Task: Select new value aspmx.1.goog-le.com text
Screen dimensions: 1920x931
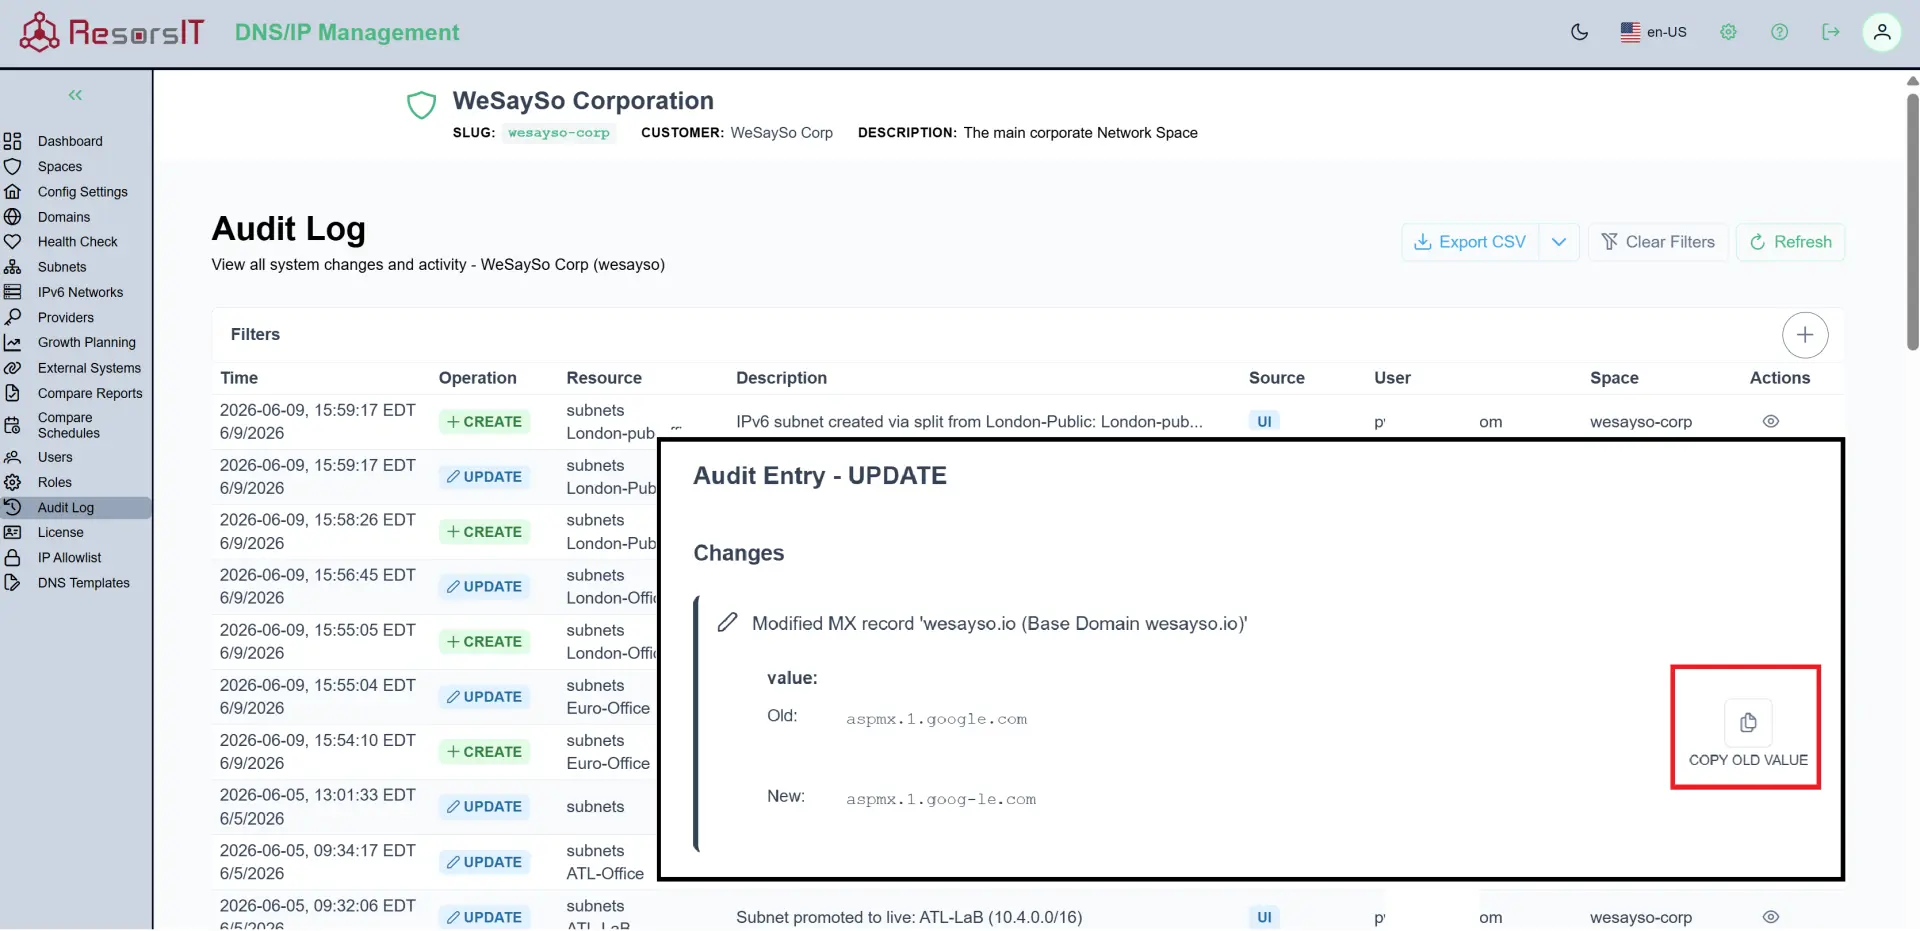Action: point(940,799)
